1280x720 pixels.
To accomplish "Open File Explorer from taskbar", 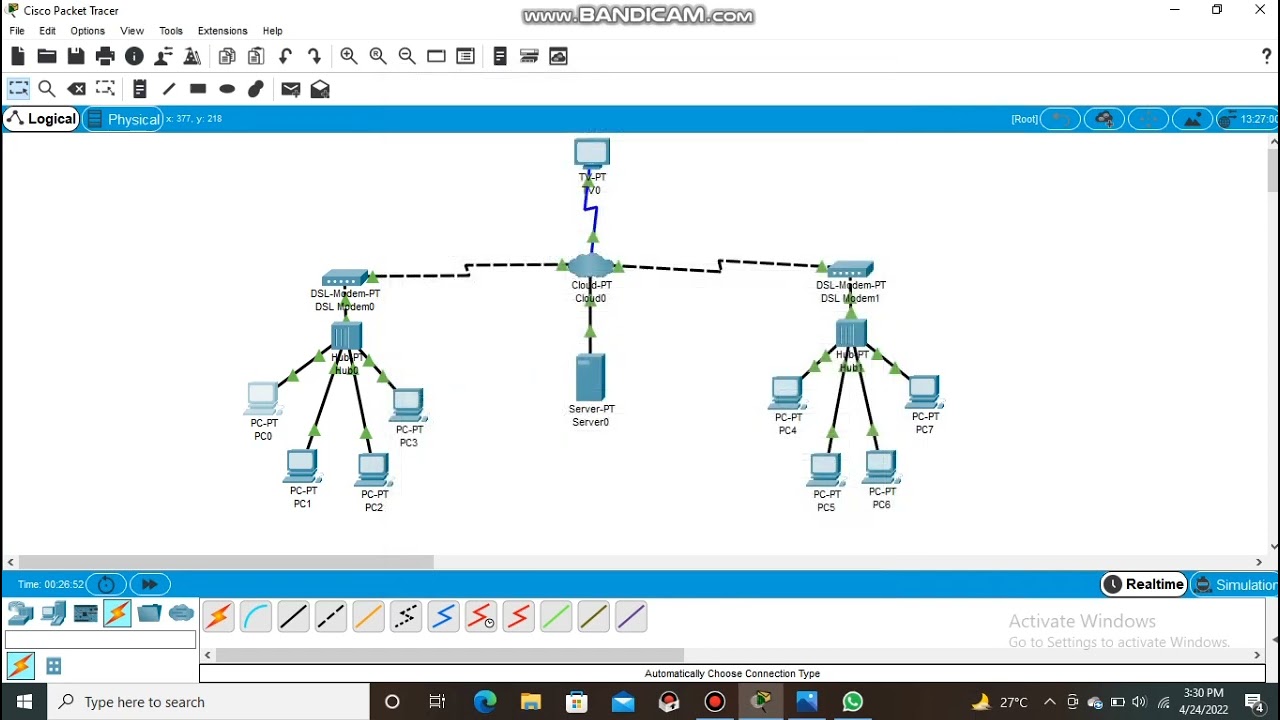I will tap(530, 702).
